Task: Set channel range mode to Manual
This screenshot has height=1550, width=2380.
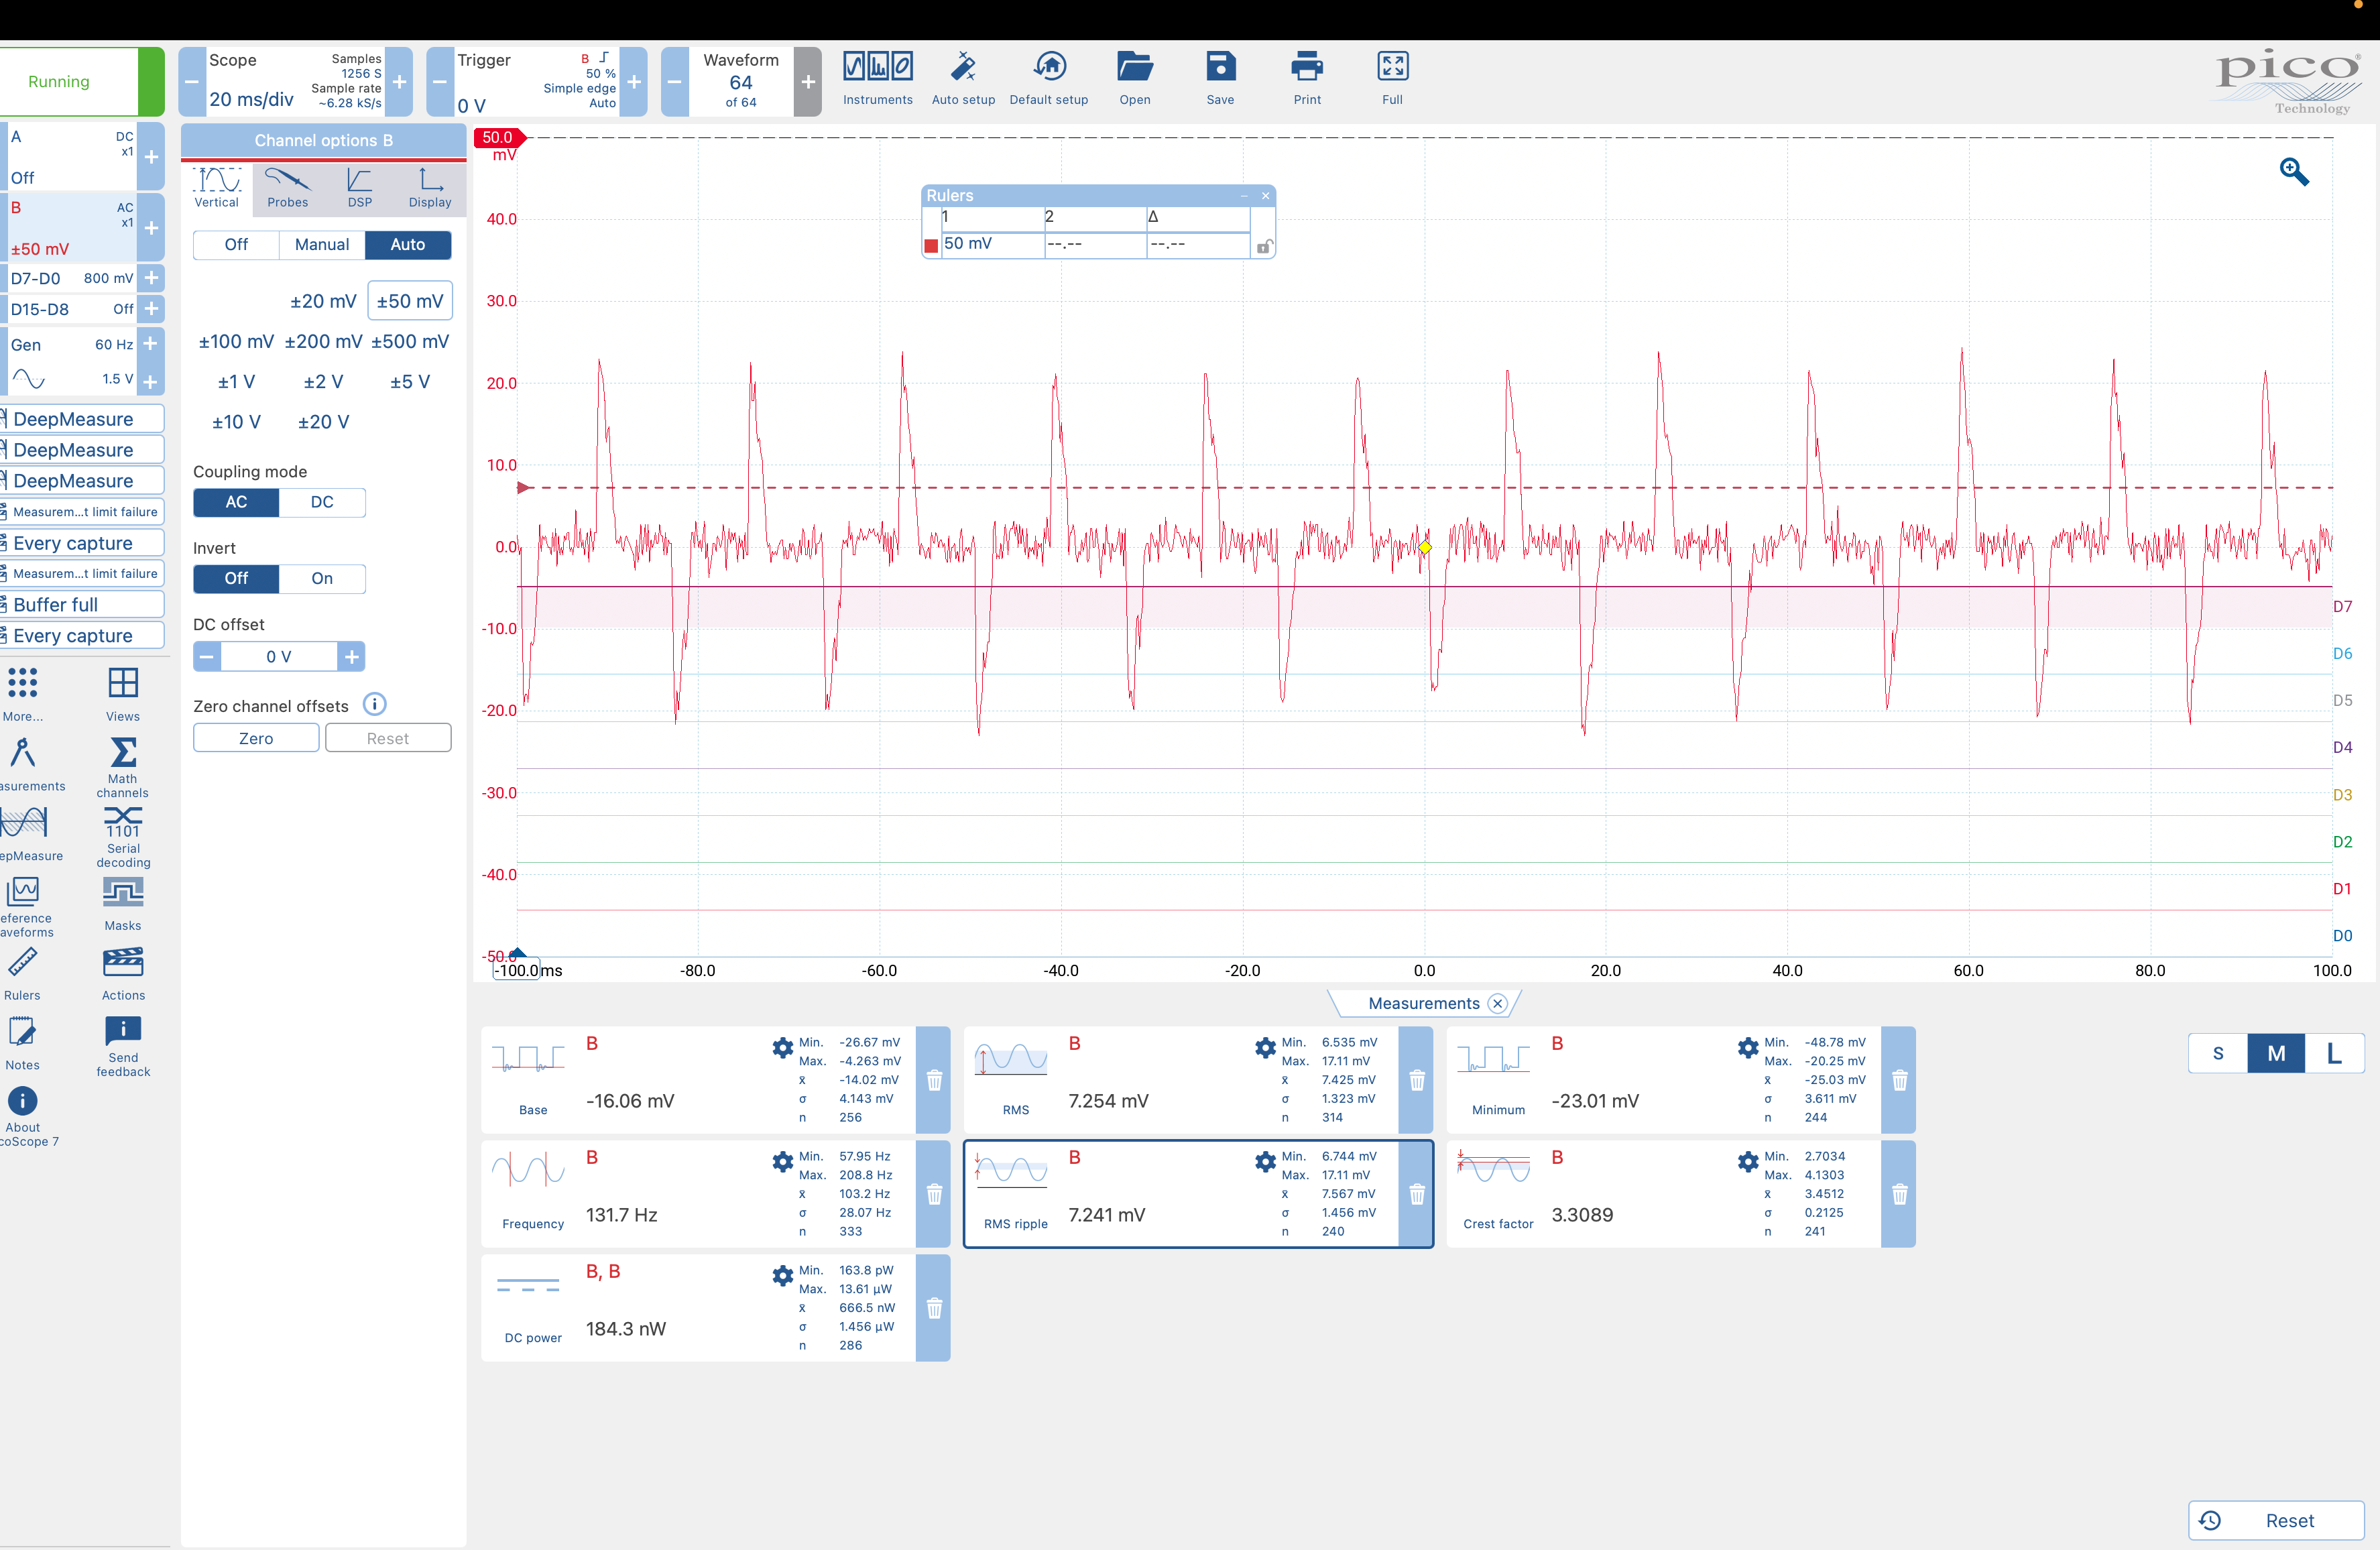Action: pos(321,244)
